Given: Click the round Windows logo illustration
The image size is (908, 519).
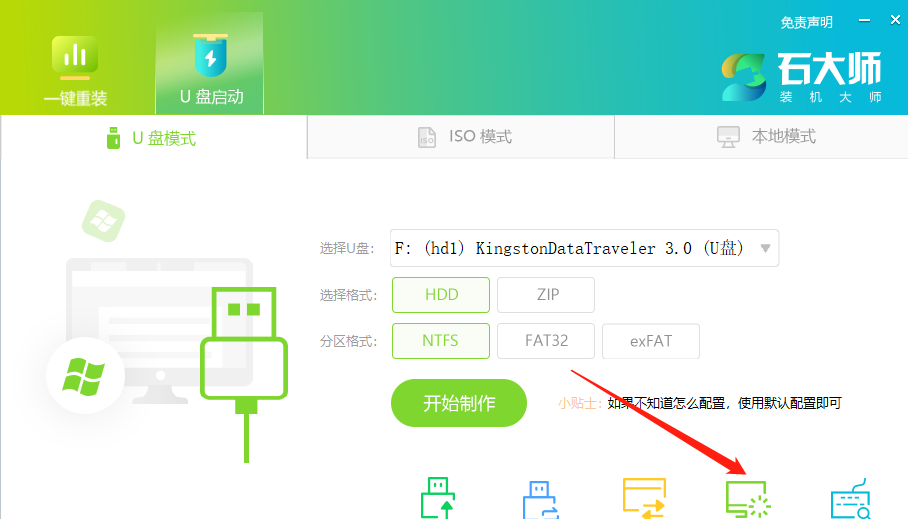Looking at the screenshot, I should [x=85, y=376].
